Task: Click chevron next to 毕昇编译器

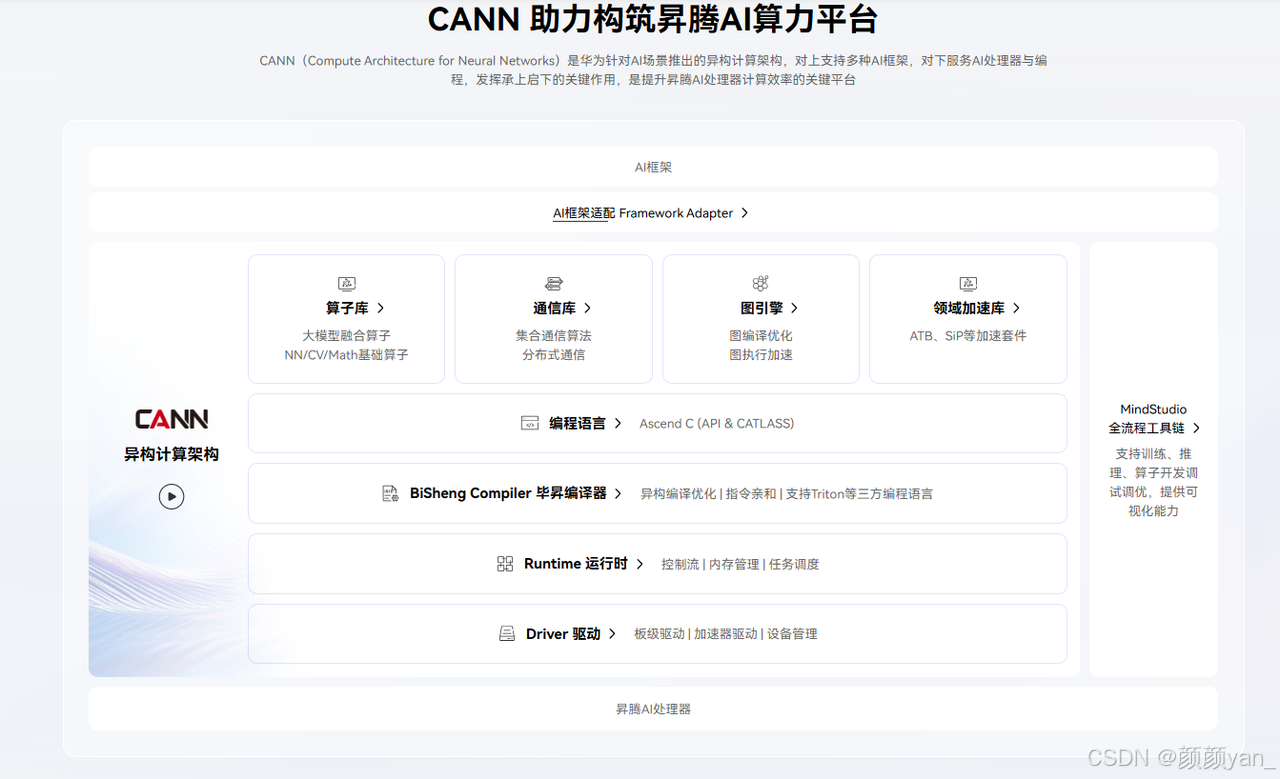Action: (x=619, y=493)
